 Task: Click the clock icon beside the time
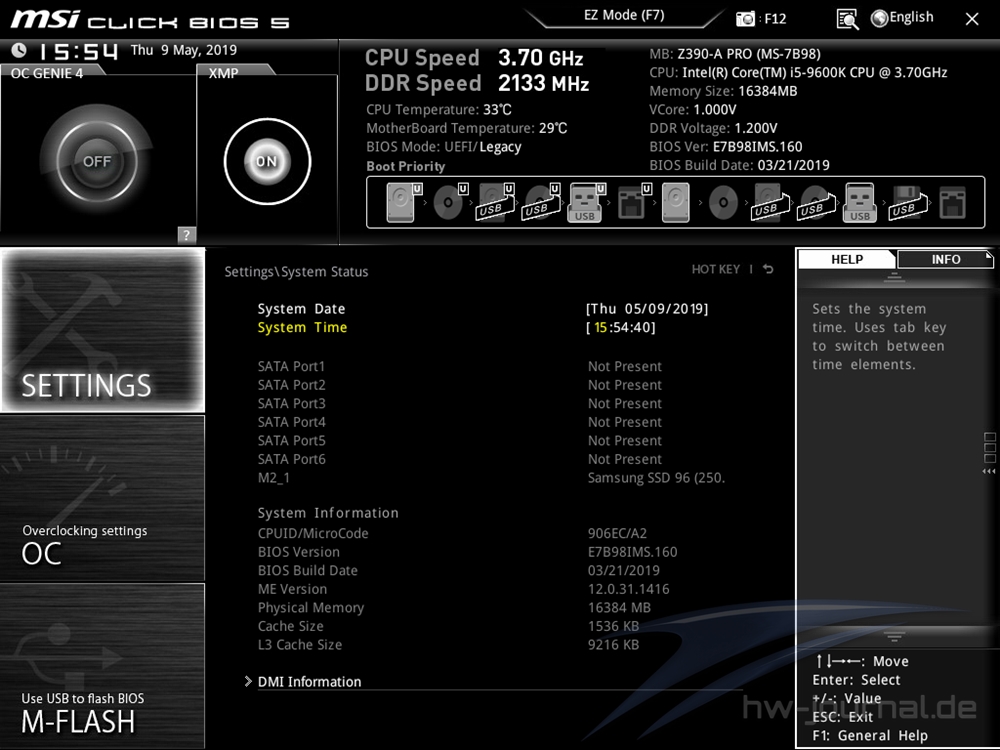[x=19, y=50]
